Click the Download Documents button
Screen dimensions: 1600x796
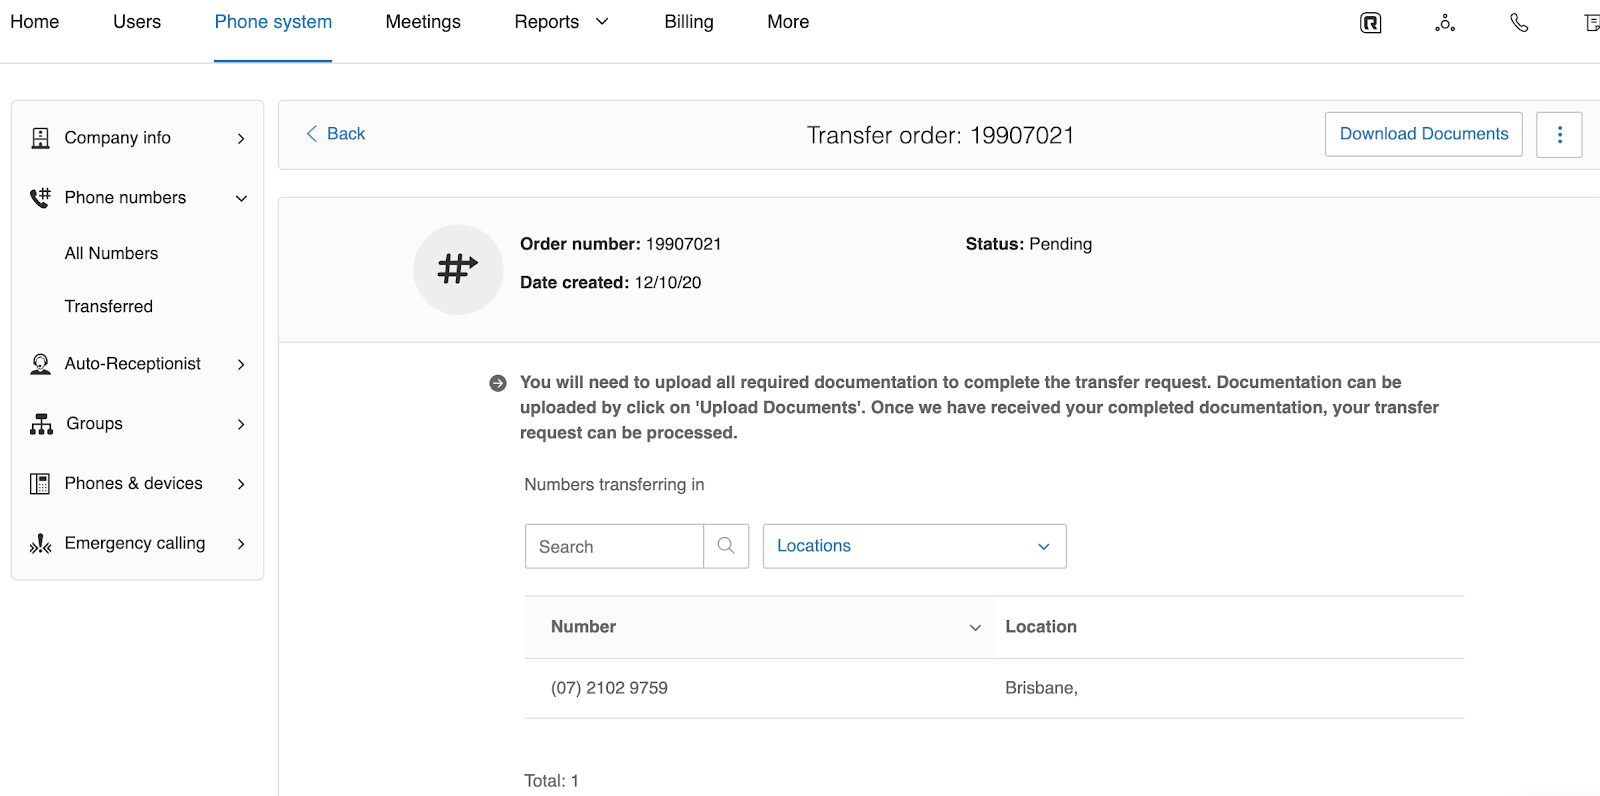coord(1424,134)
